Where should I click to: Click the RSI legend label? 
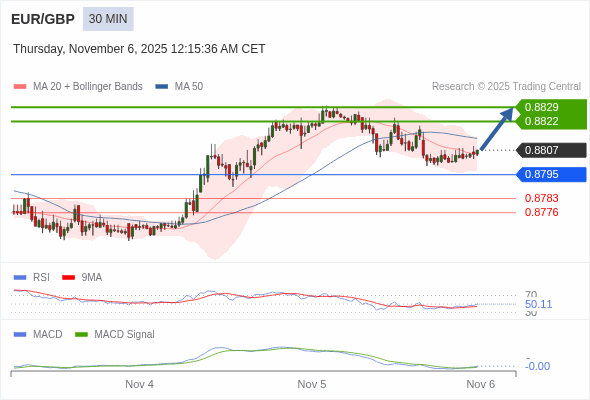pyautogui.click(x=41, y=278)
